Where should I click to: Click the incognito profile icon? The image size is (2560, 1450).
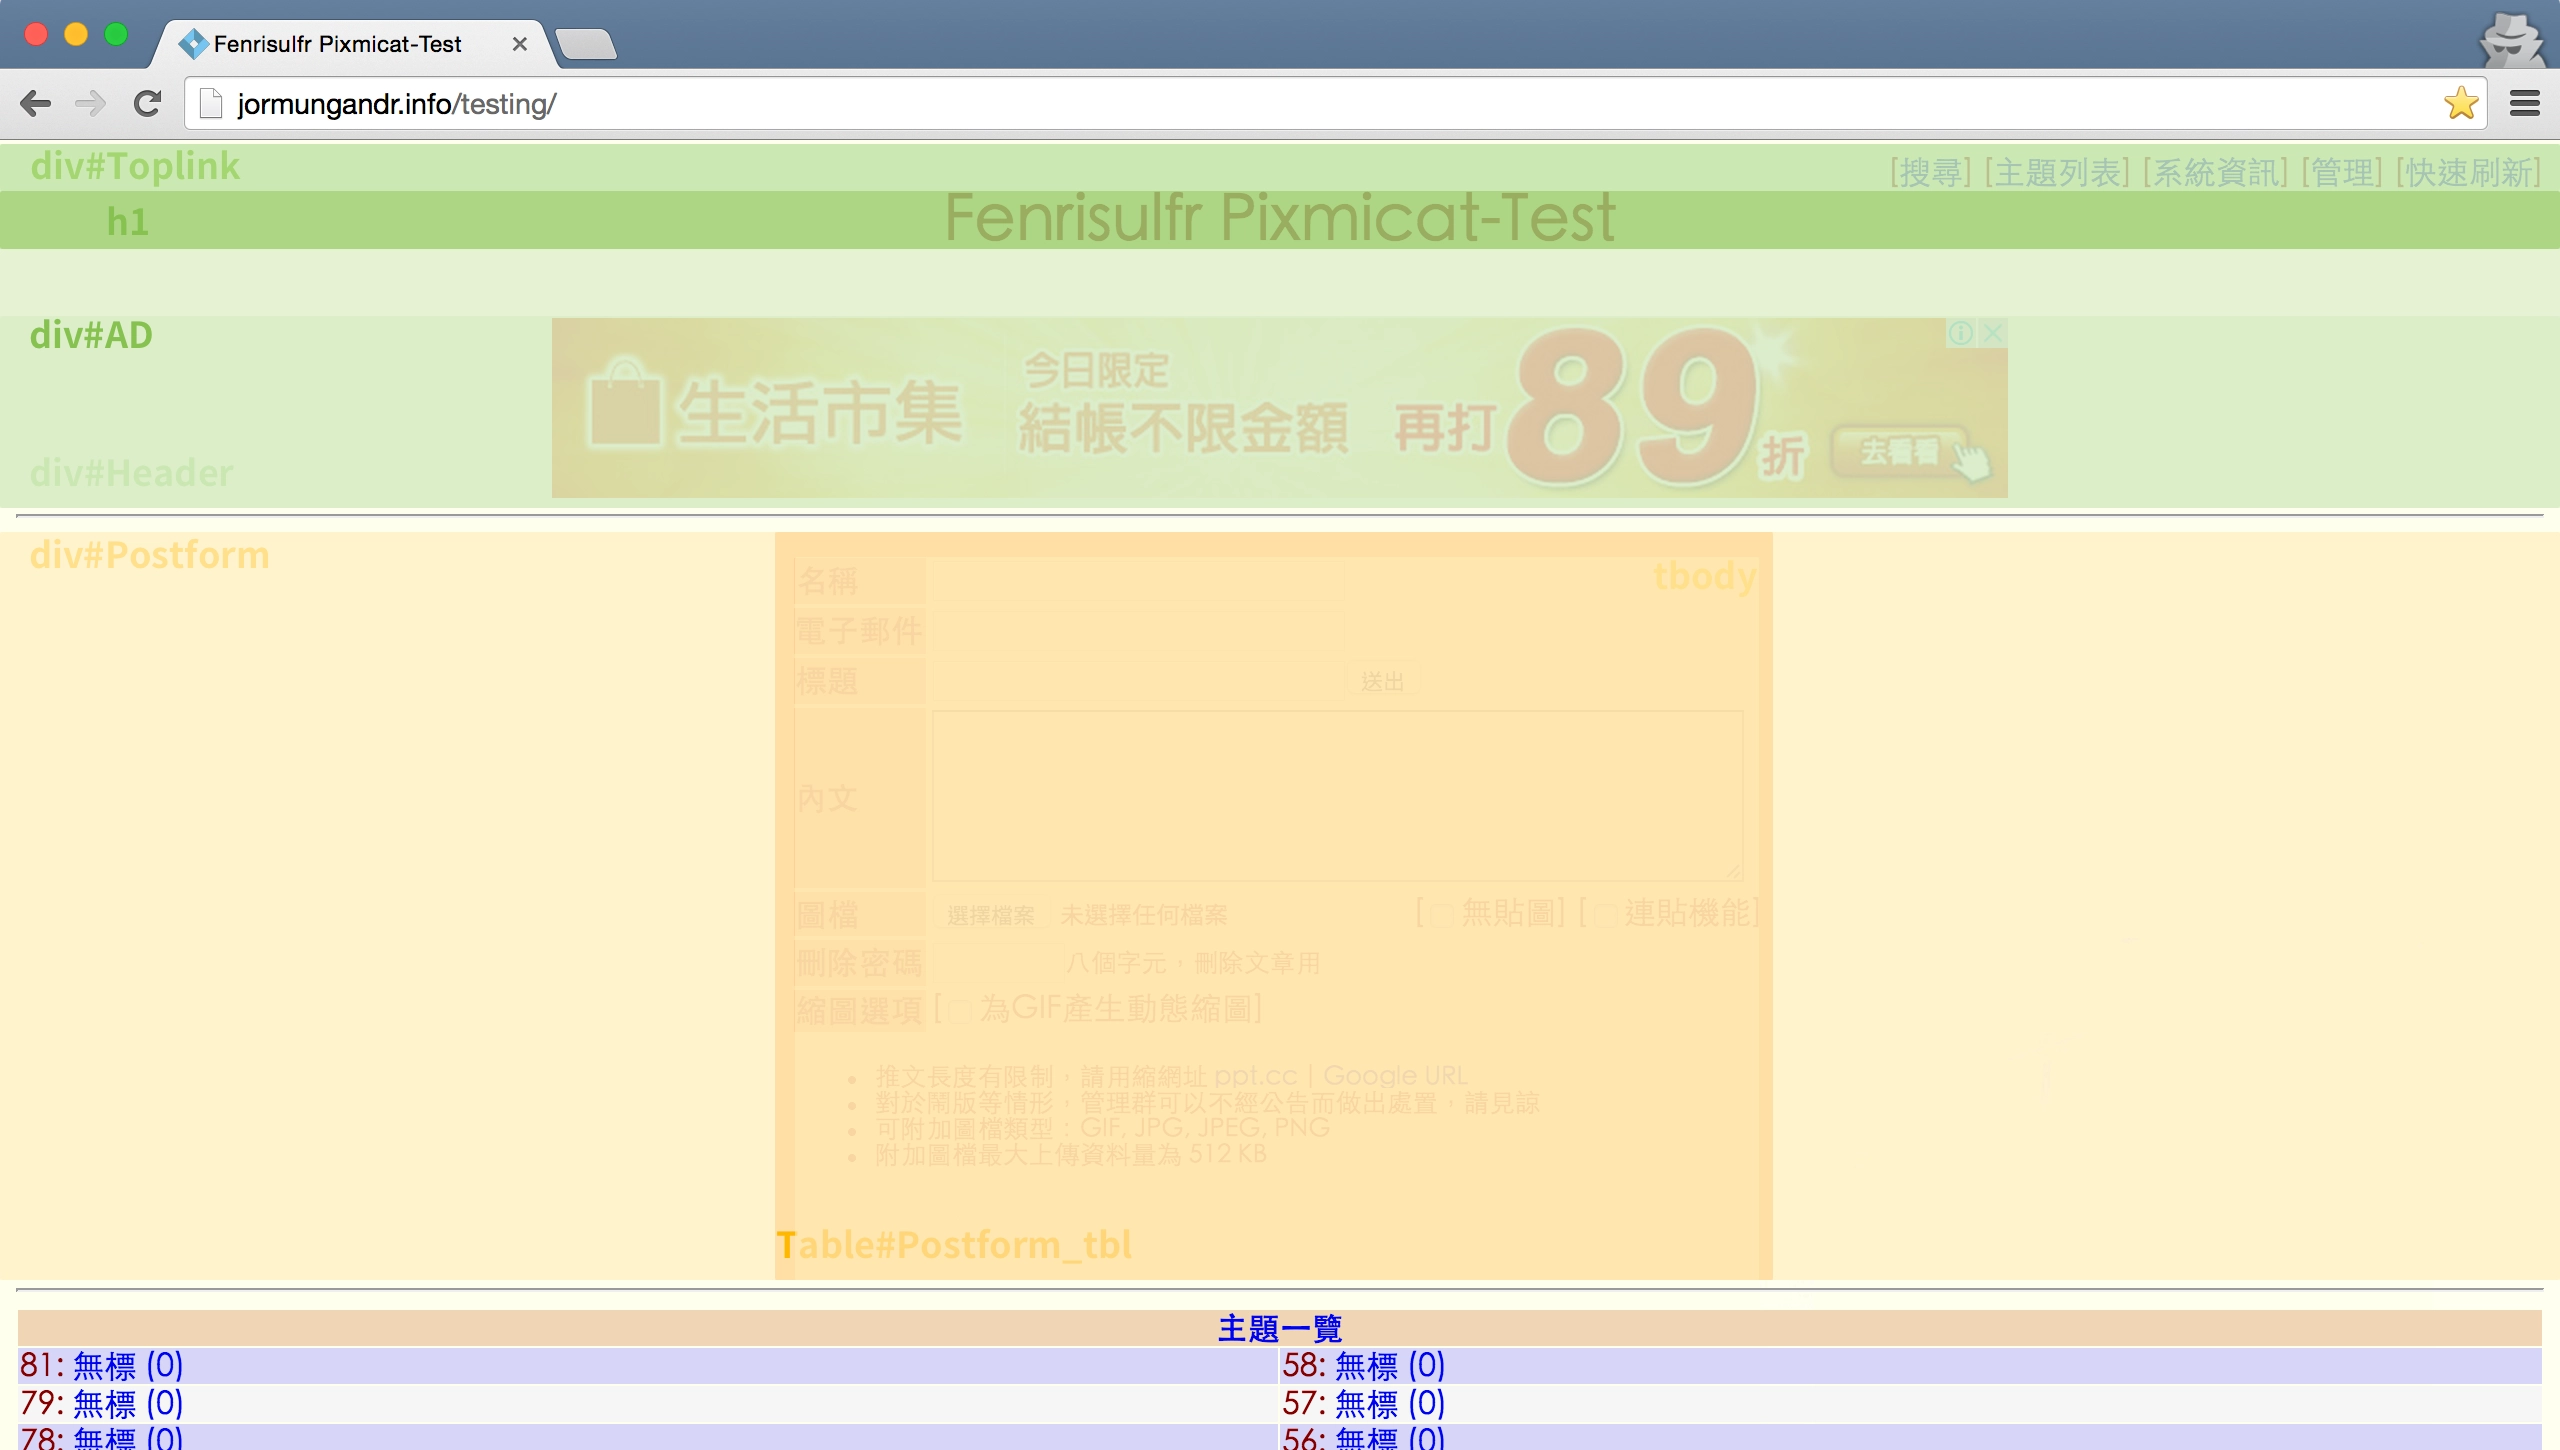click(x=2510, y=40)
